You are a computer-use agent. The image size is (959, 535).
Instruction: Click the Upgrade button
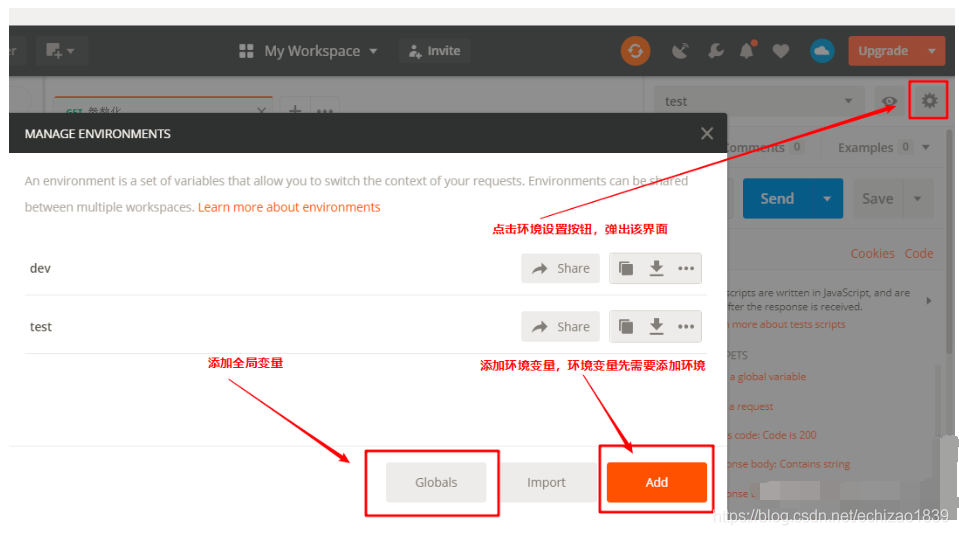point(883,51)
